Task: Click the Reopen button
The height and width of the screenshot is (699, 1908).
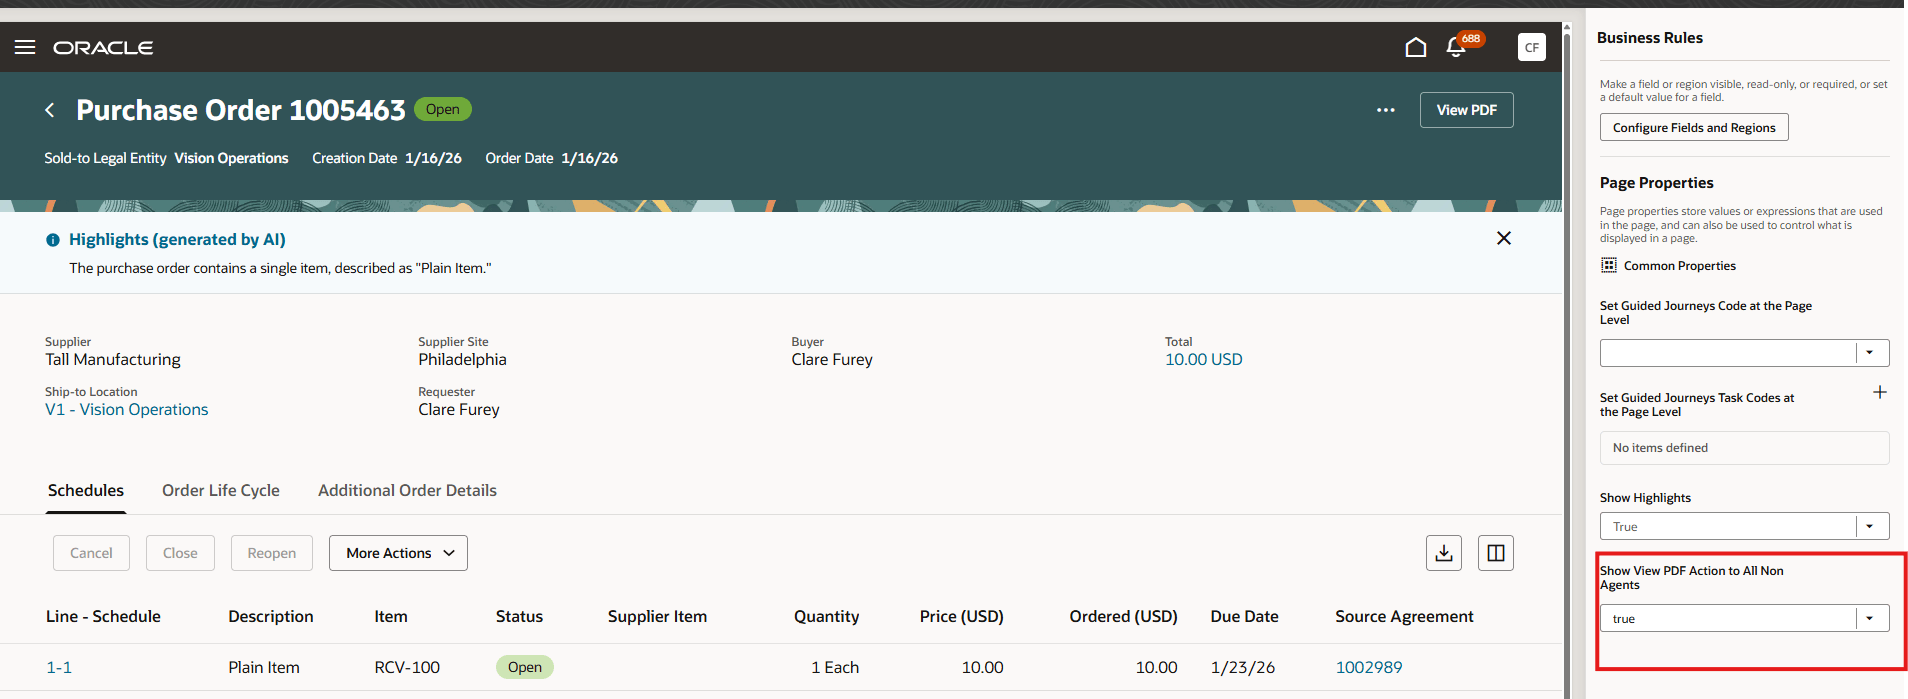Action: coord(272,553)
